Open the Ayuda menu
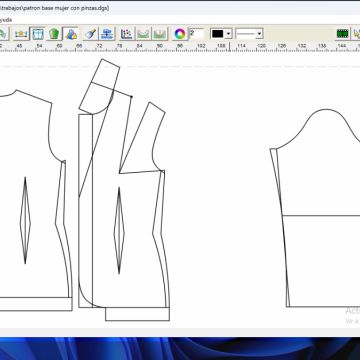This screenshot has height=360, width=360. point(6,20)
